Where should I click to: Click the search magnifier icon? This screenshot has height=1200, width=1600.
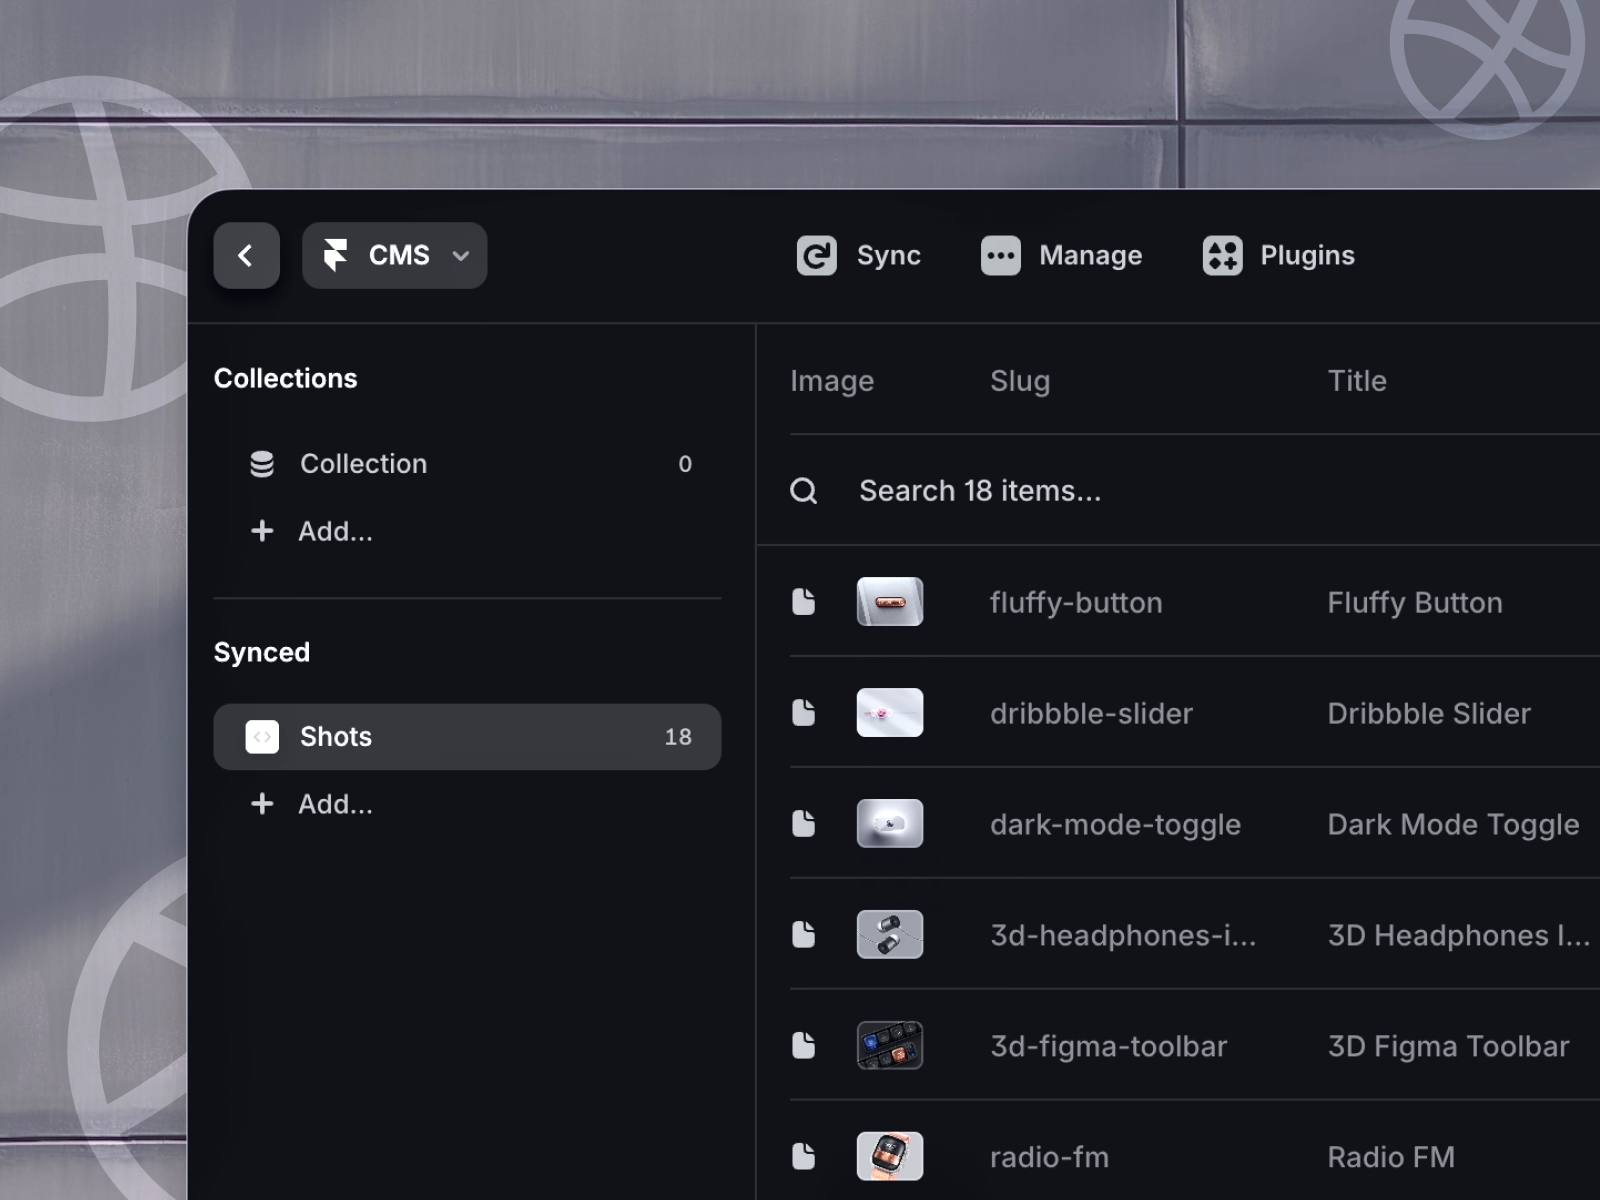tap(803, 490)
